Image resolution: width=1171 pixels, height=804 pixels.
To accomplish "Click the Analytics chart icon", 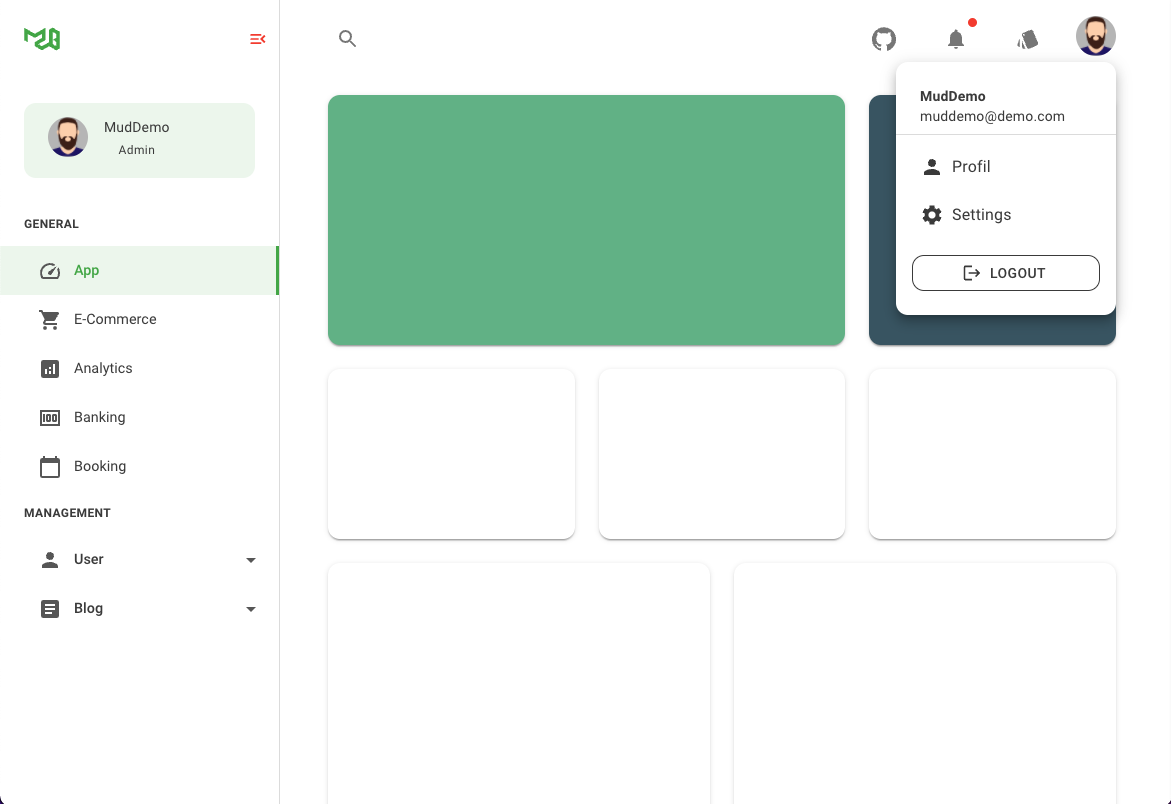I will [50, 368].
